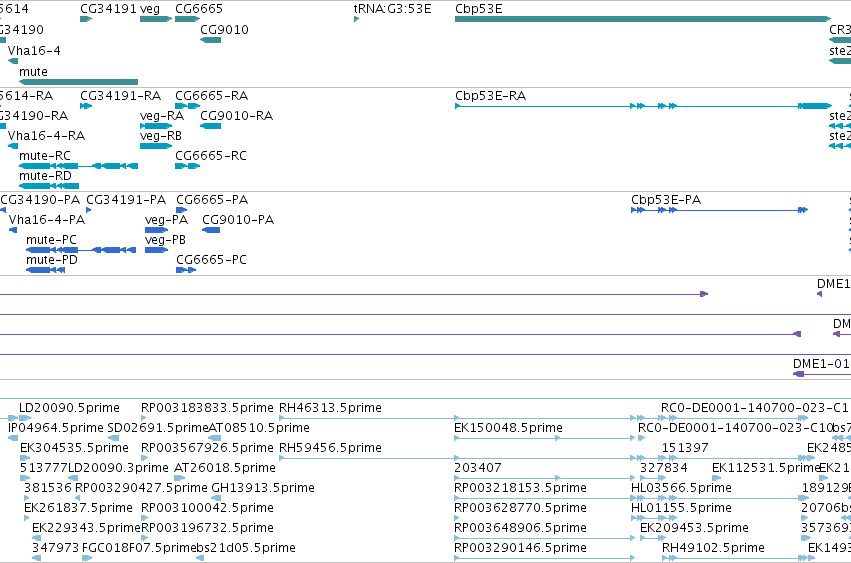Open the FGC018F07.5prime EST
Screen dimensions: 851x563
87,558
